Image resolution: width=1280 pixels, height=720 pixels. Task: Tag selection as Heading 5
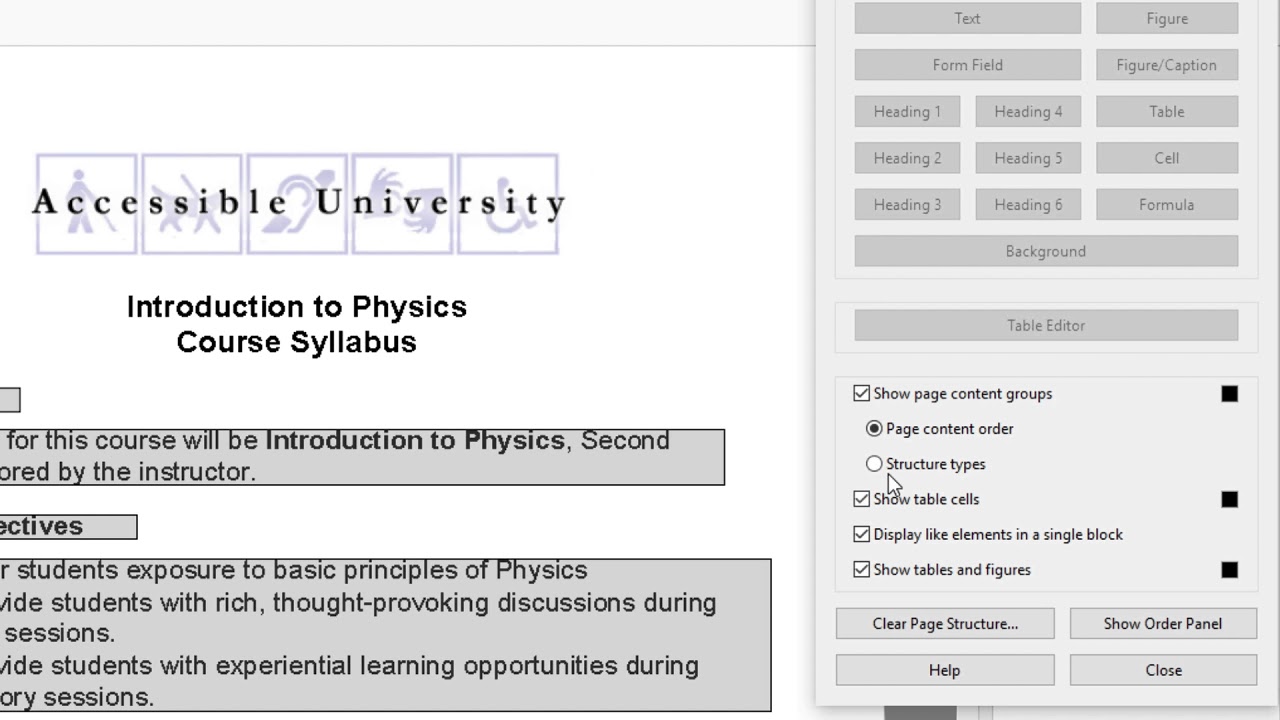point(1028,158)
